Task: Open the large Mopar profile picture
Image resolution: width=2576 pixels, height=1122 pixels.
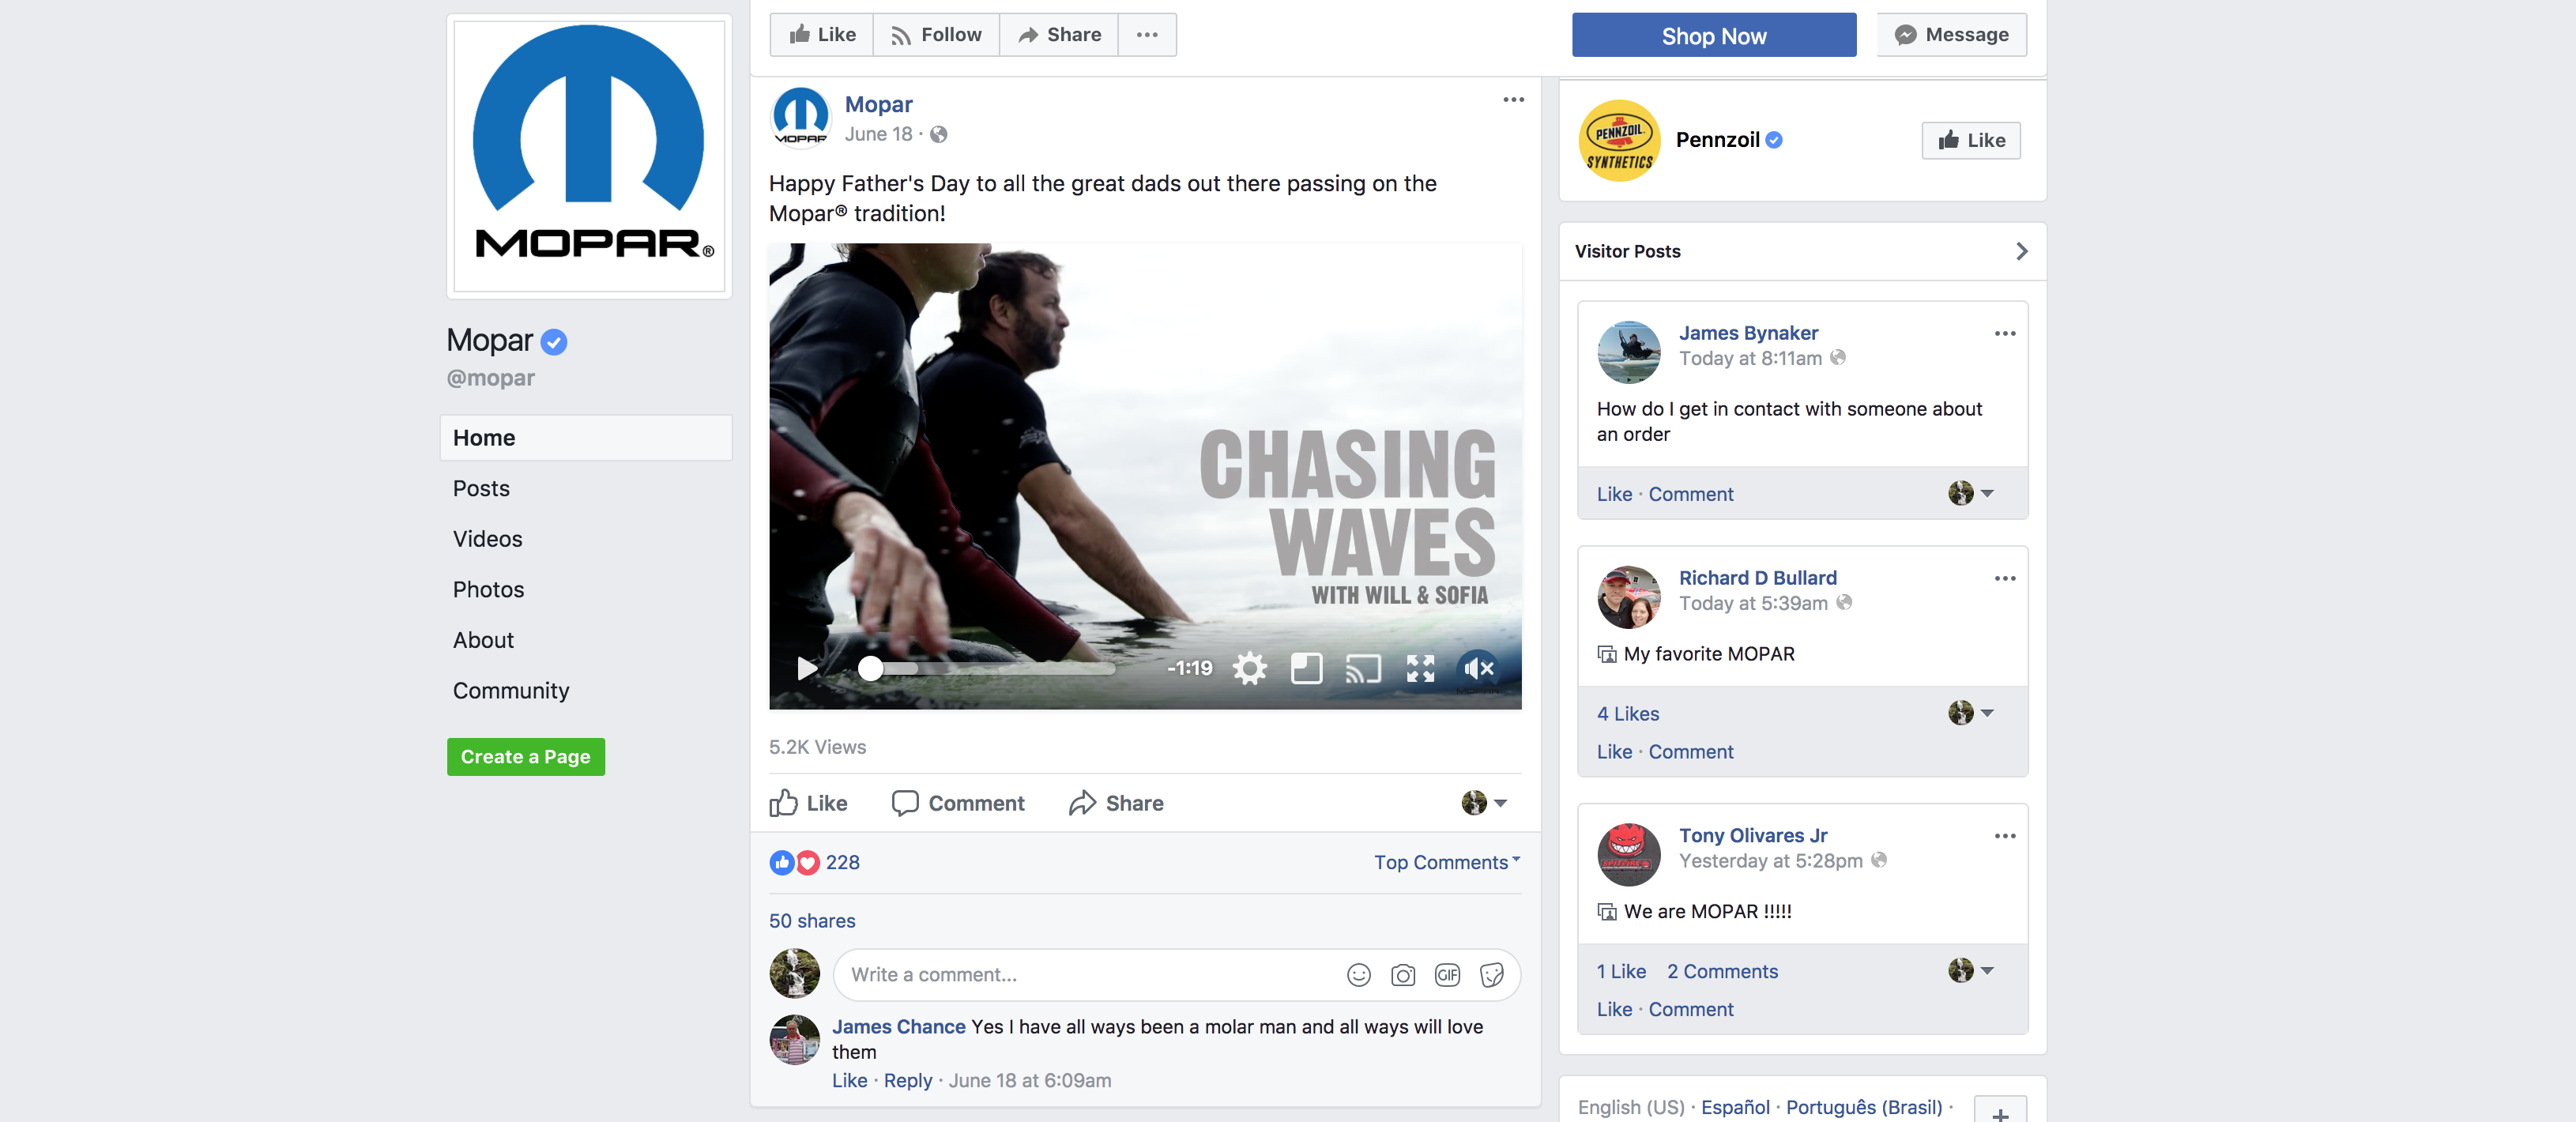Action: [x=589, y=156]
